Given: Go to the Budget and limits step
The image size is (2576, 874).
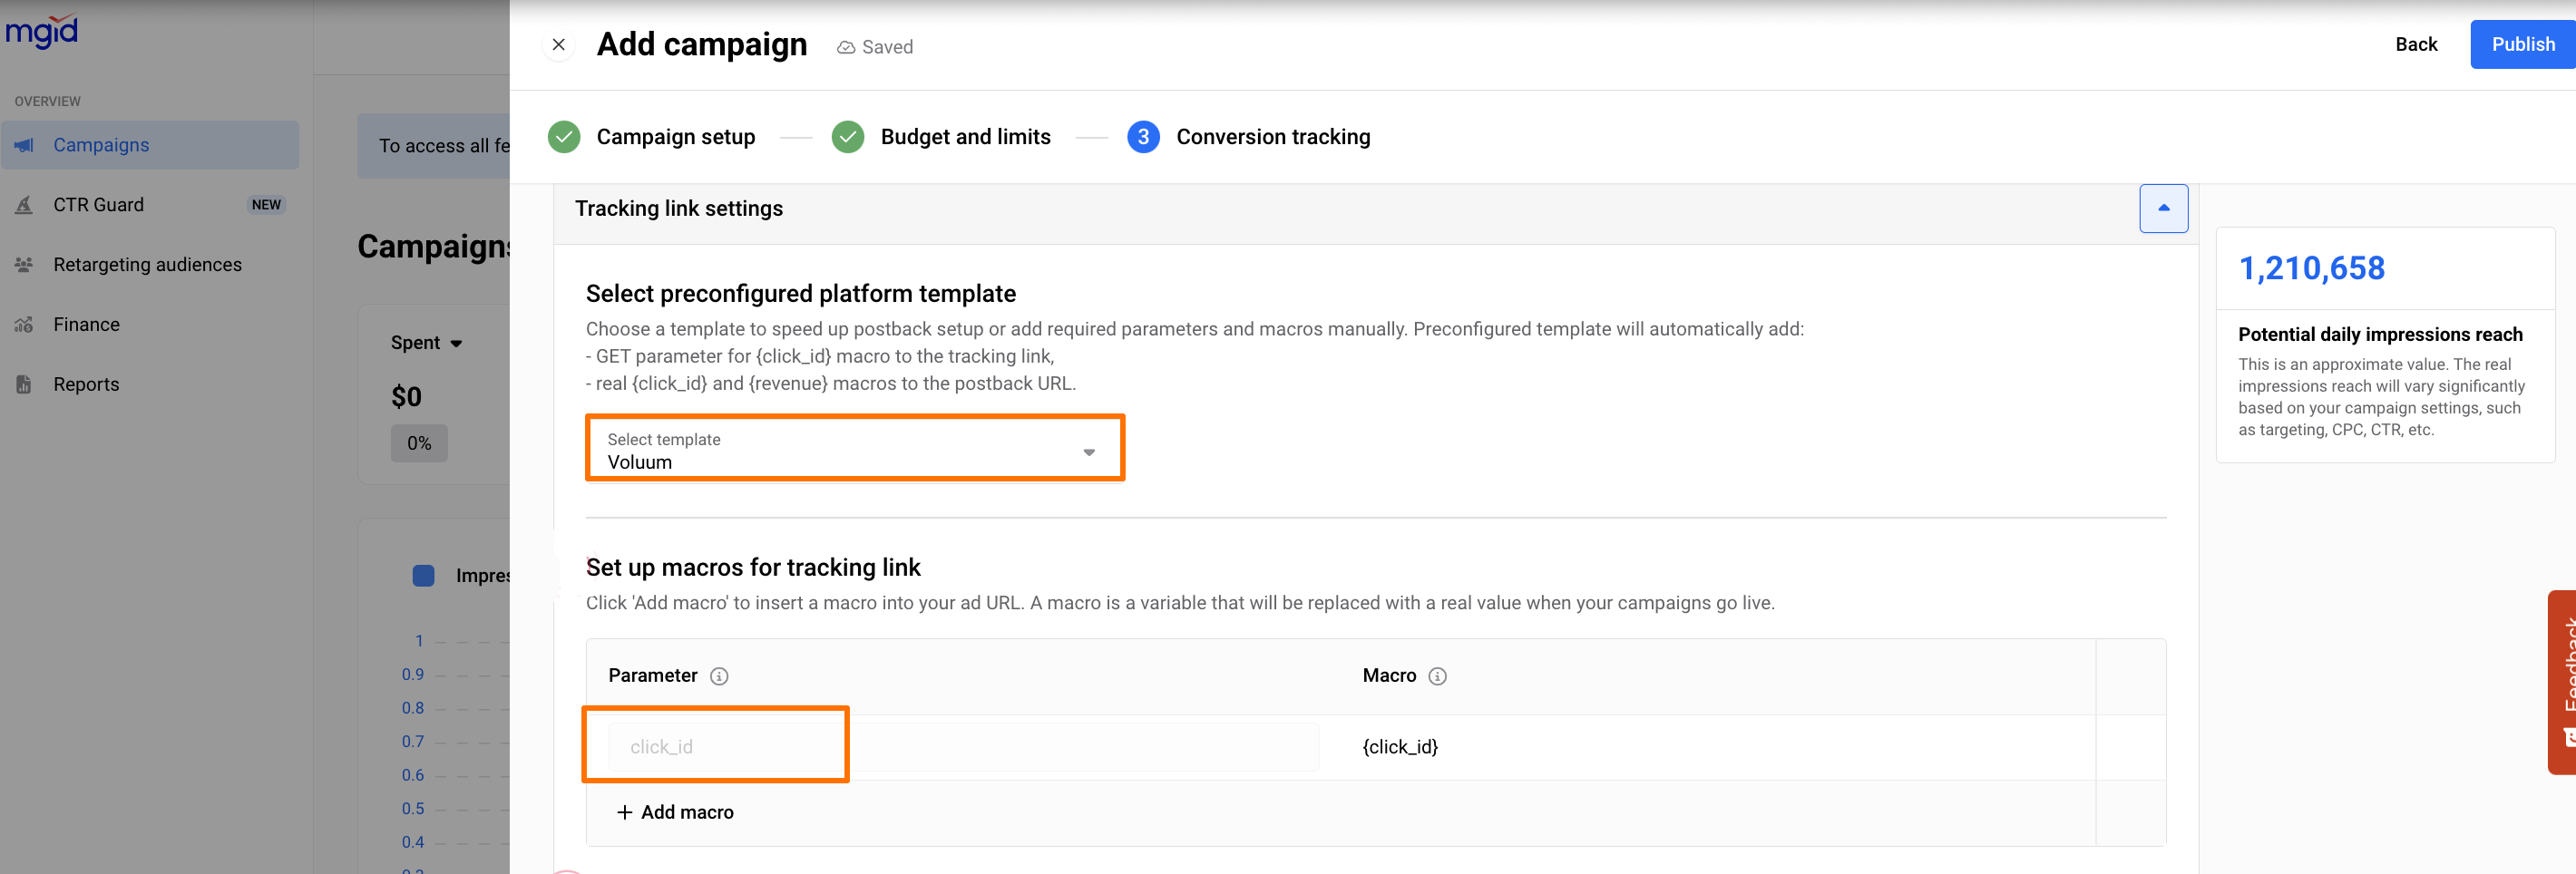Looking at the screenshot, I should point(965,137).
